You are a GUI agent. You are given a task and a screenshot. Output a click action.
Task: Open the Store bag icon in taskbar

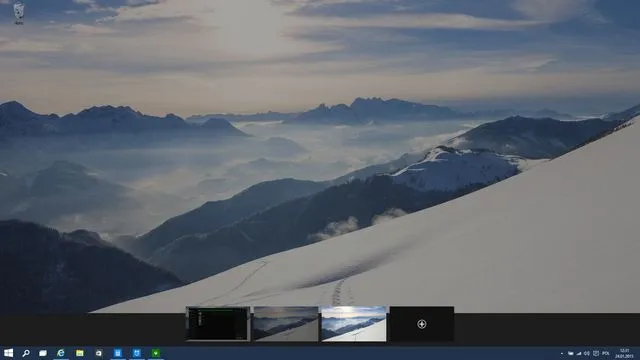[x=99, y=353]
